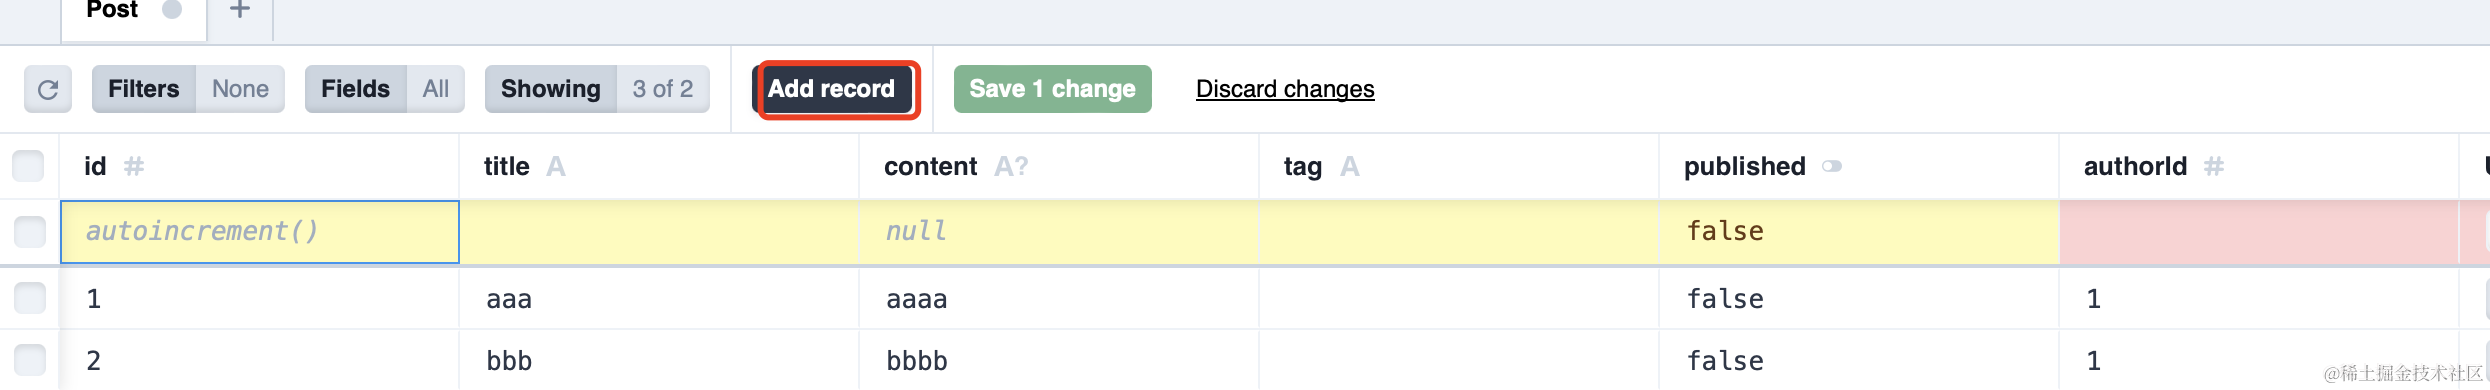The width and height of the screenshot is (2490, 390).
Task: Click the text type icon beside title
Action: pyautogui.click(x=556, y=167)
